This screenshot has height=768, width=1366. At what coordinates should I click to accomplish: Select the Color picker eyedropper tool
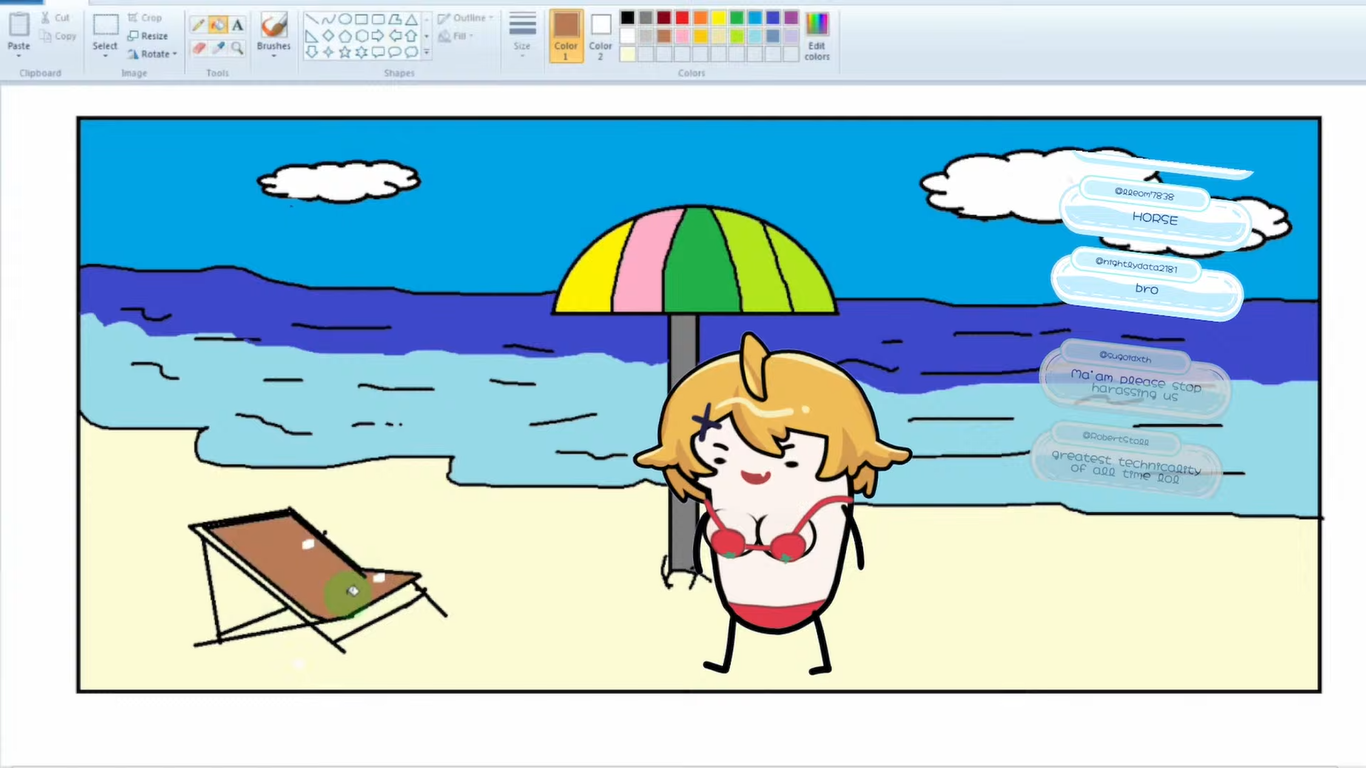tap(217, 47)
